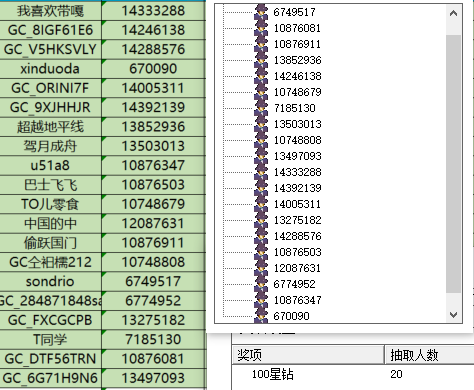Click the user icon beside 13503013 in list
The width and height of the screenshot is (474, 390).
(261, 124)
